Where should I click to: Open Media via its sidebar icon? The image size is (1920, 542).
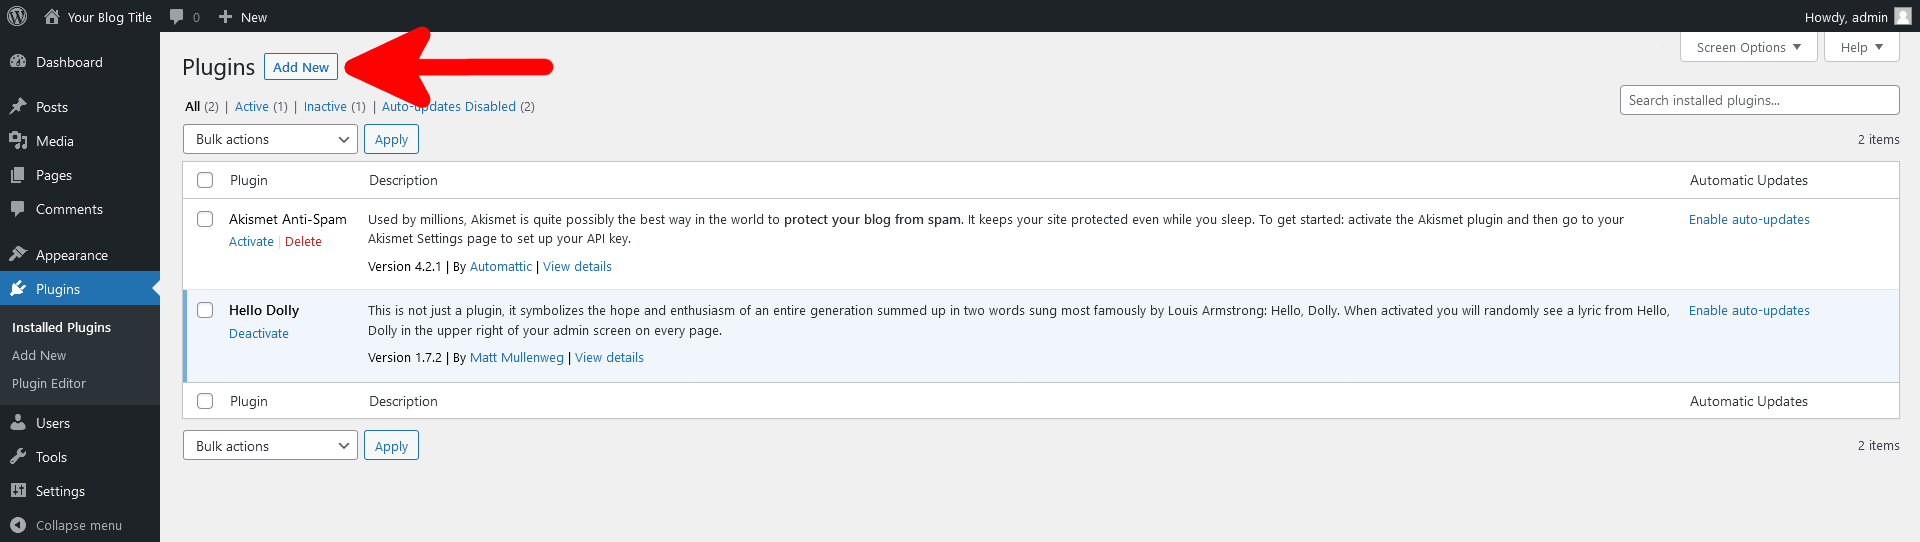coord(18,140)
